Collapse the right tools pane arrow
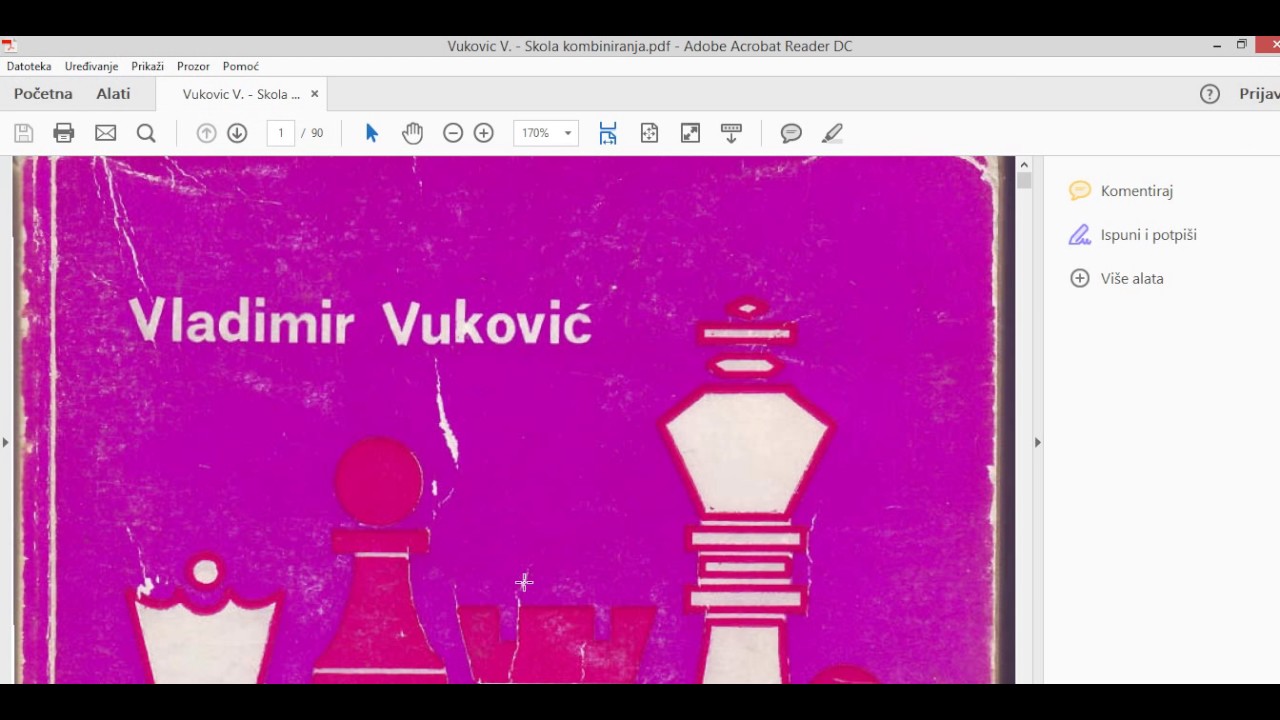 1037,442
